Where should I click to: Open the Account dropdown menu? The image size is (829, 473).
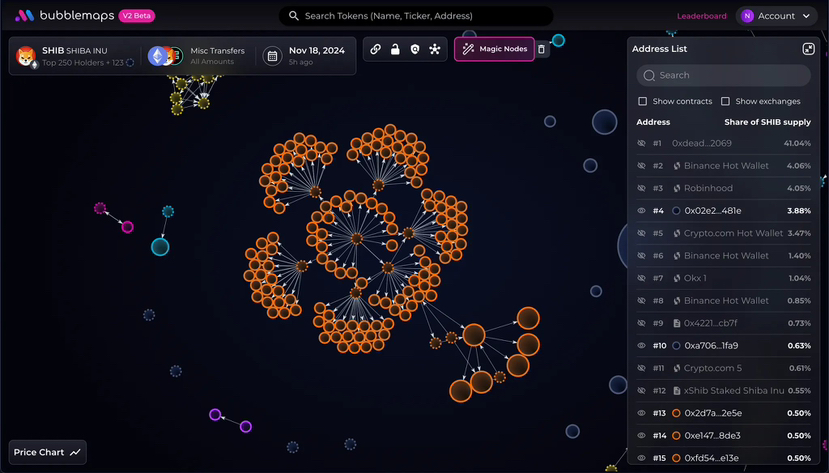[776, 16]
